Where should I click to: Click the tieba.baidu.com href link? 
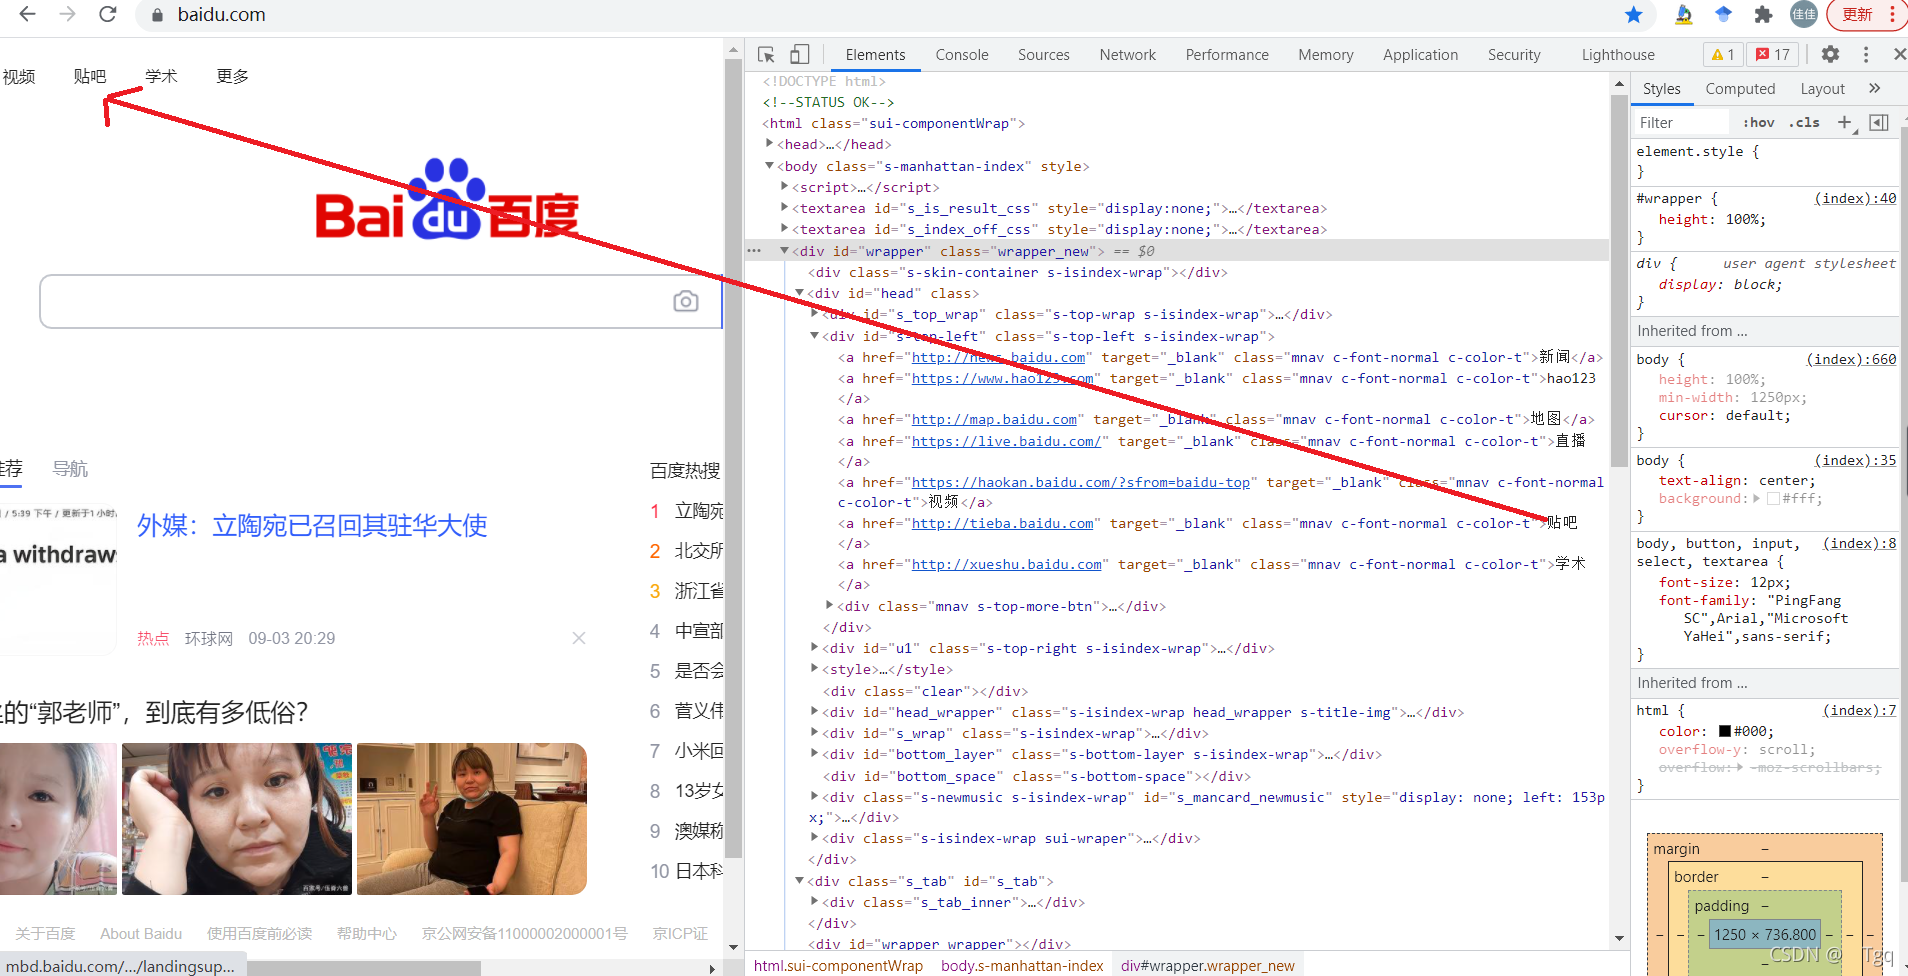click(1002, 523)
